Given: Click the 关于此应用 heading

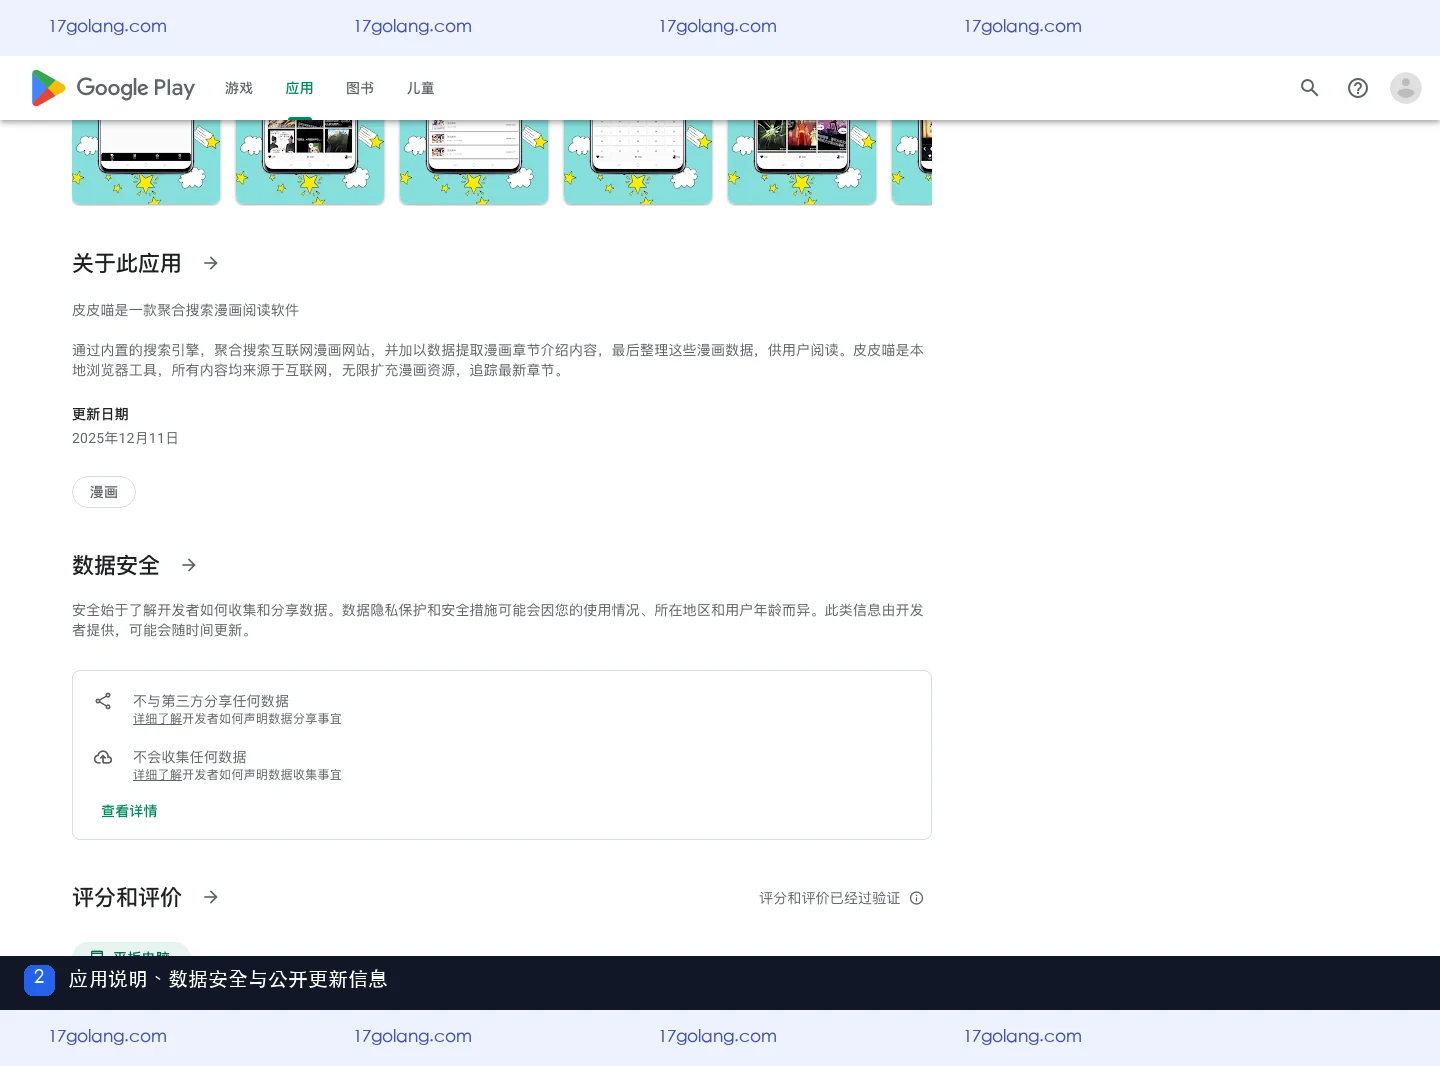Looking at the screenshot, I should point(127,263).
